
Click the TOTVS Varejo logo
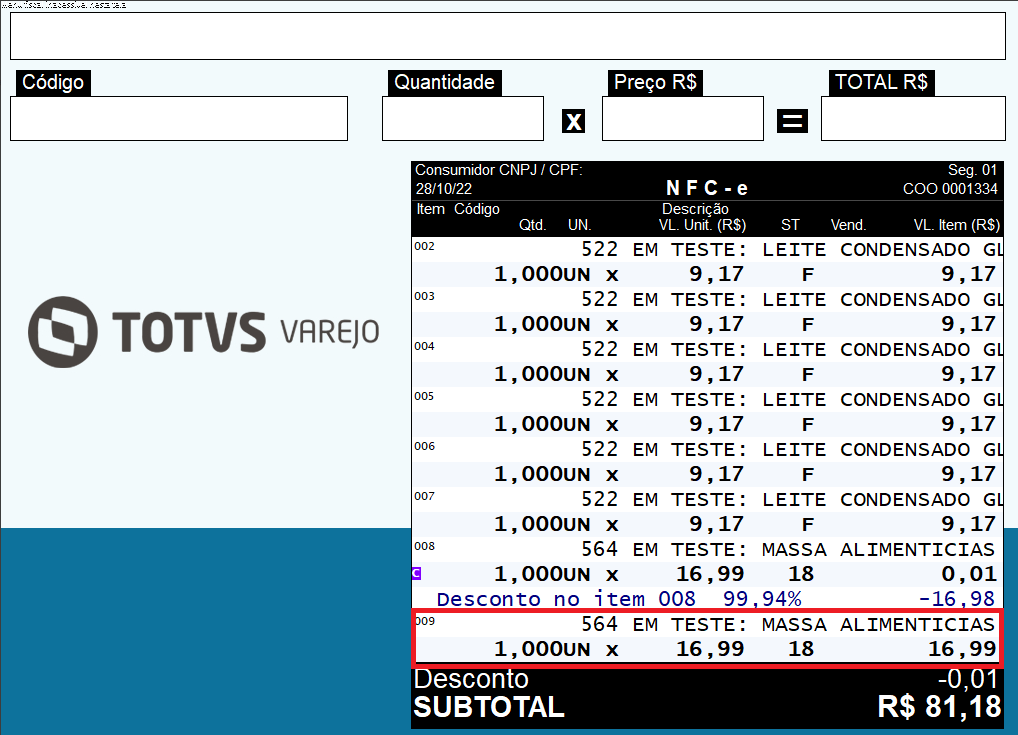[x=203, y=332]
